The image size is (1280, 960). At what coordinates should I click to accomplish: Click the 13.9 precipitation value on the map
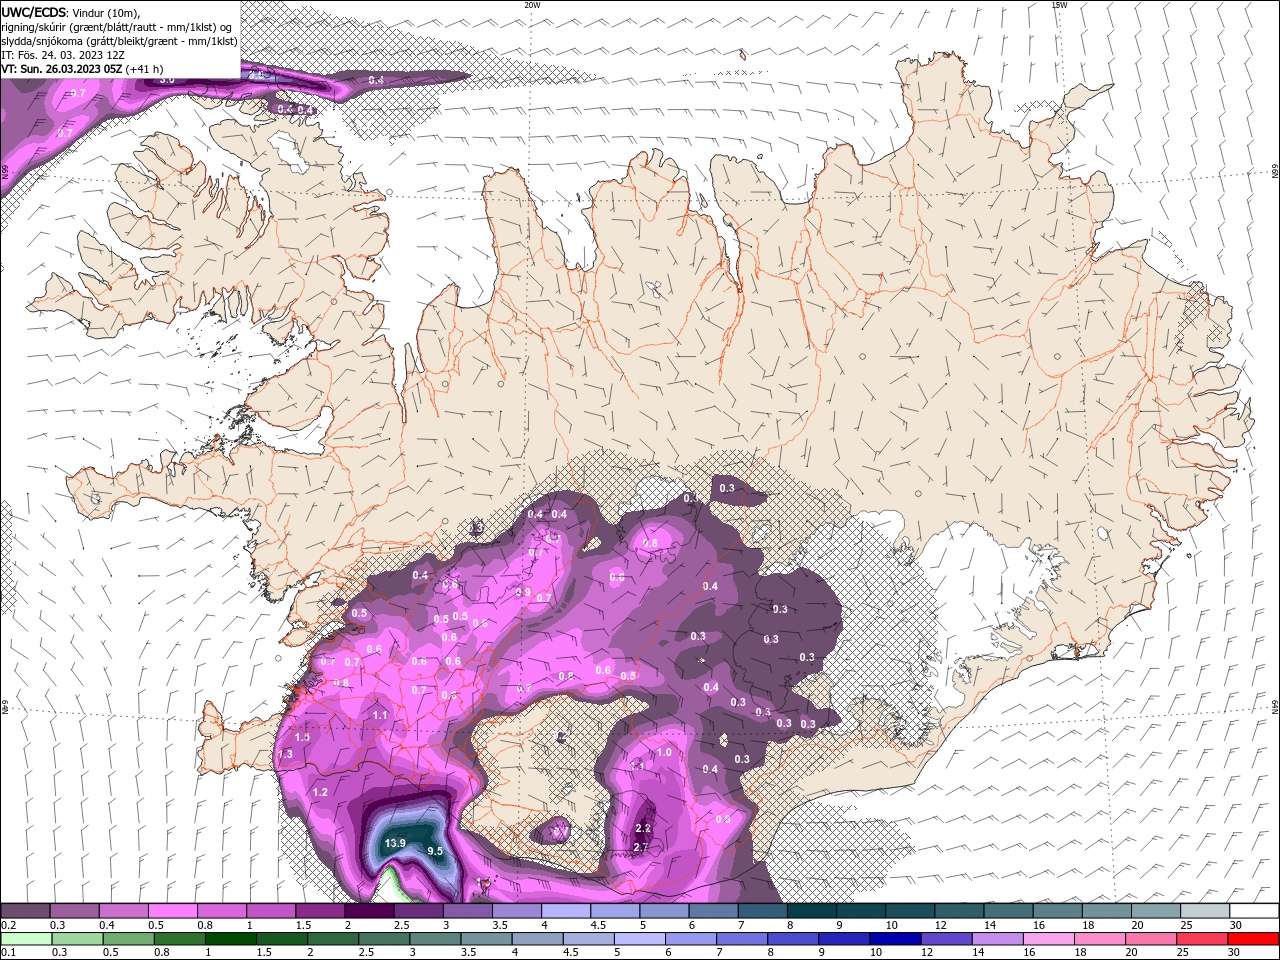point(395,843)
